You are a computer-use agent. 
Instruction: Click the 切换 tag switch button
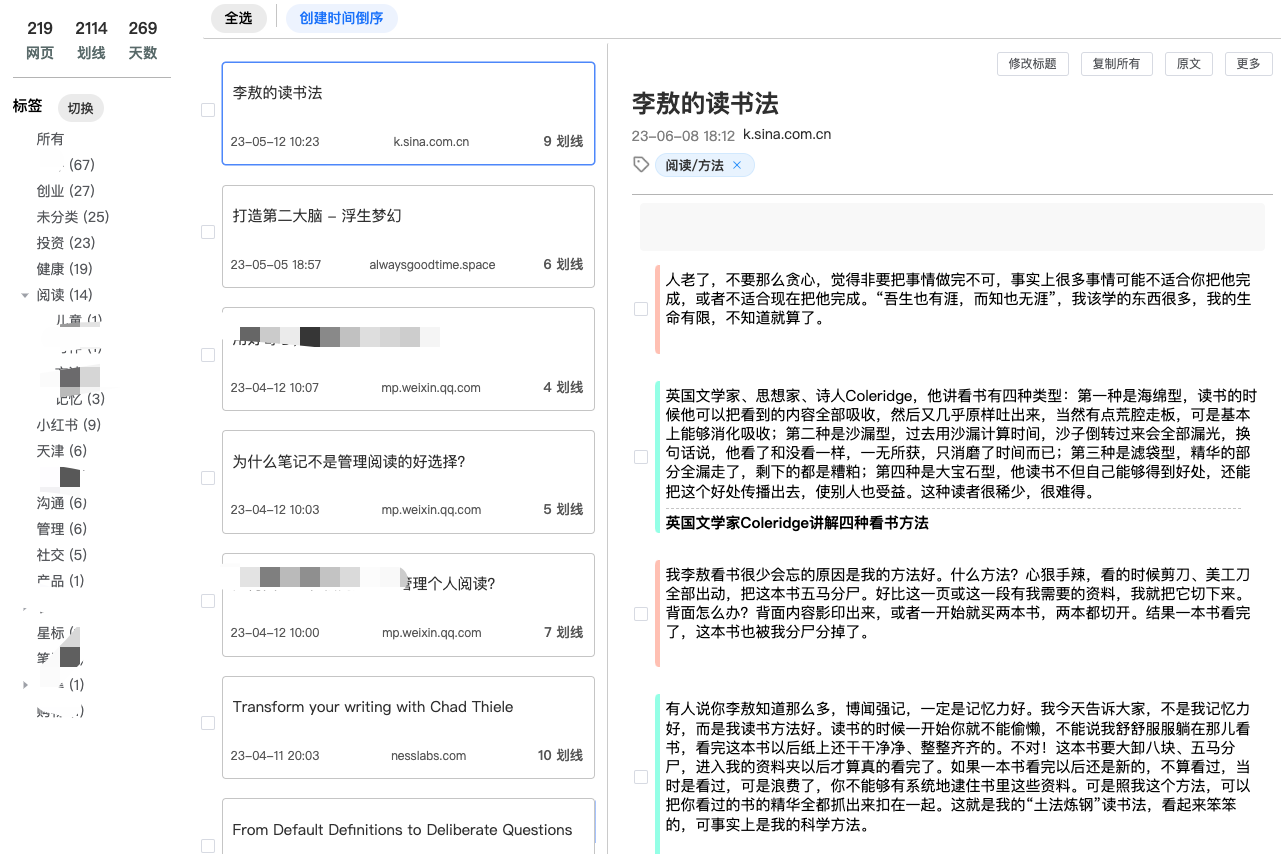[x=80, y=108]
